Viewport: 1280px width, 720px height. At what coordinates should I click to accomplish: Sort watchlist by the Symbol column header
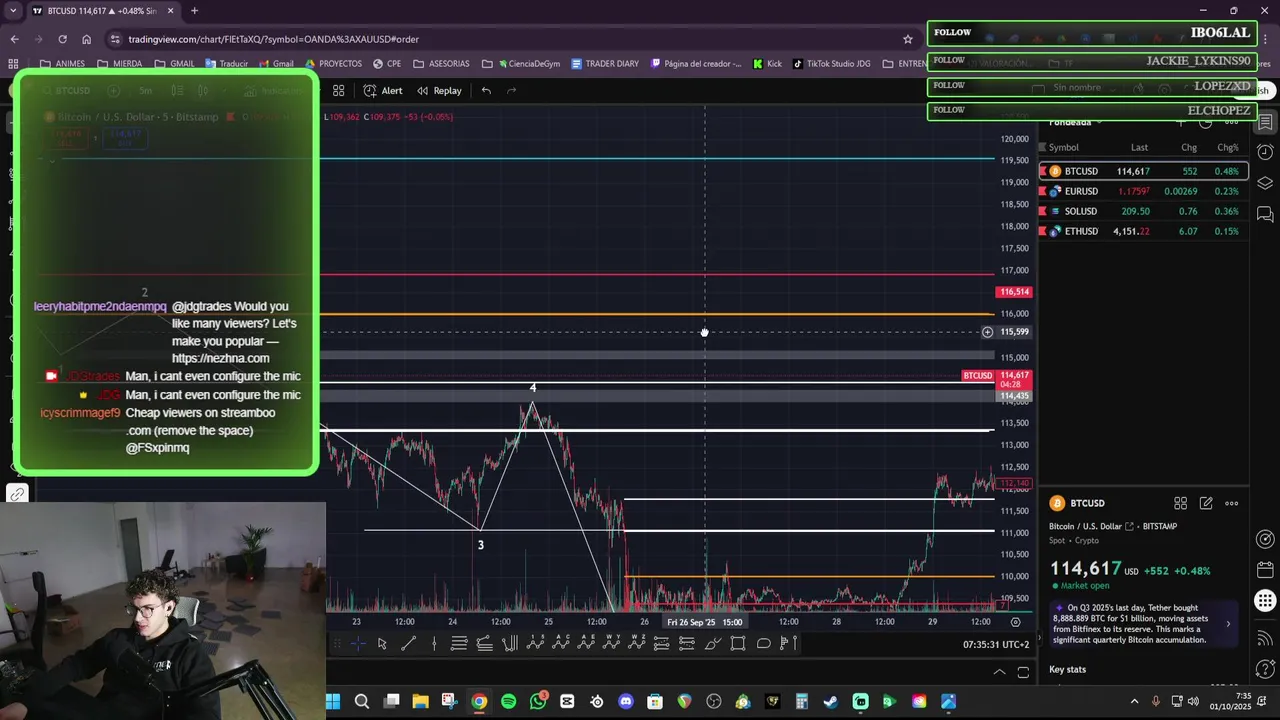(1063, 147)
